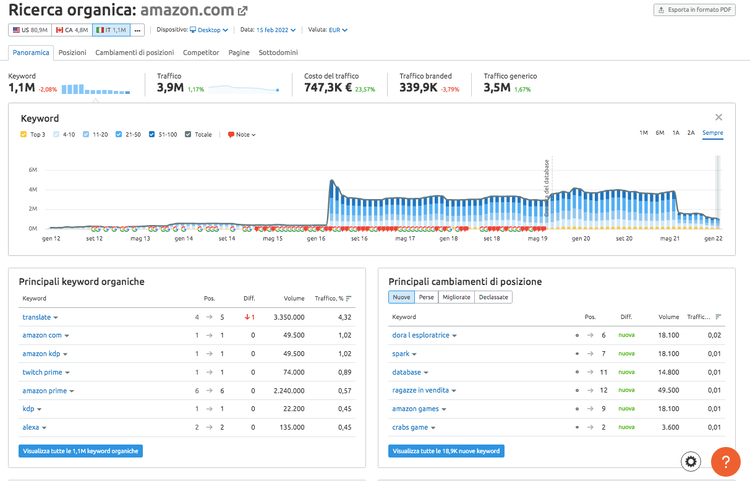Click the settings gear icon

(x=691, y=461)
